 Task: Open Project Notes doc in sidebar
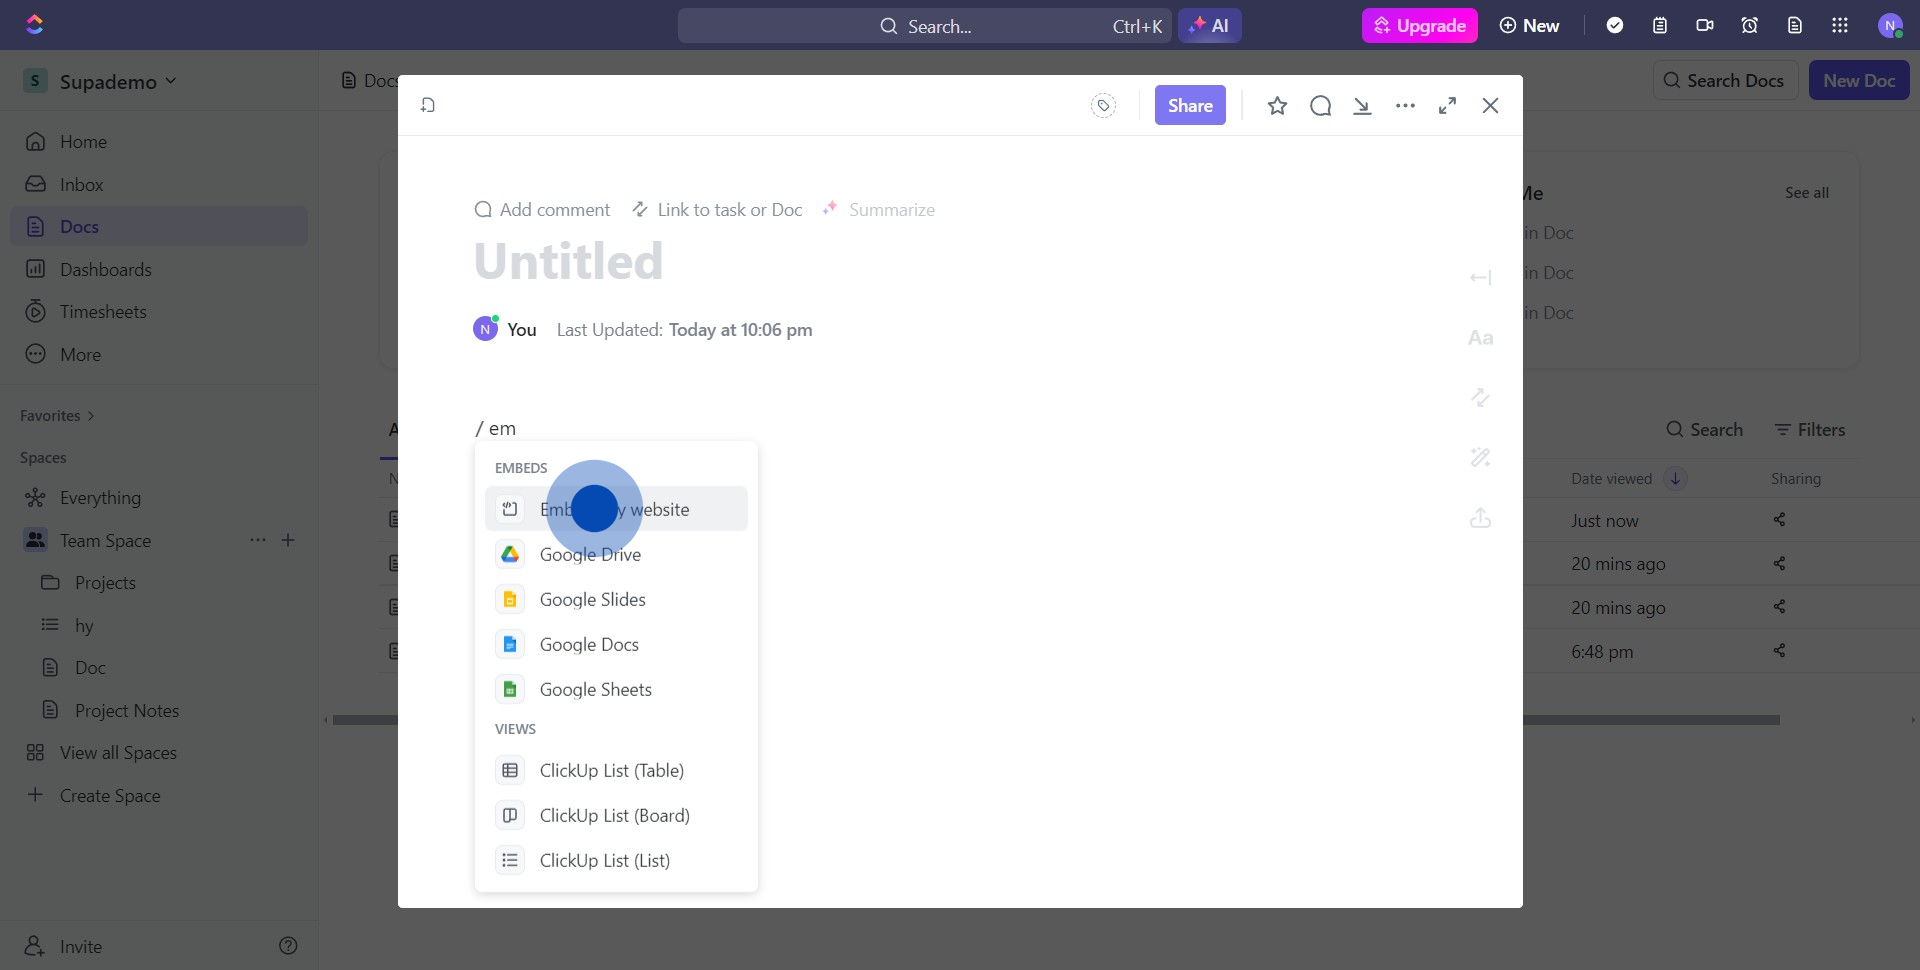(x=127, y=711)
